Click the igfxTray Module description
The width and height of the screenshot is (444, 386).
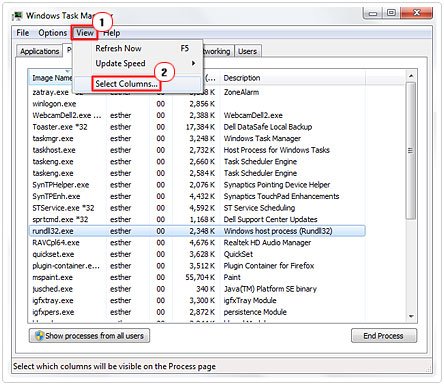250,301
